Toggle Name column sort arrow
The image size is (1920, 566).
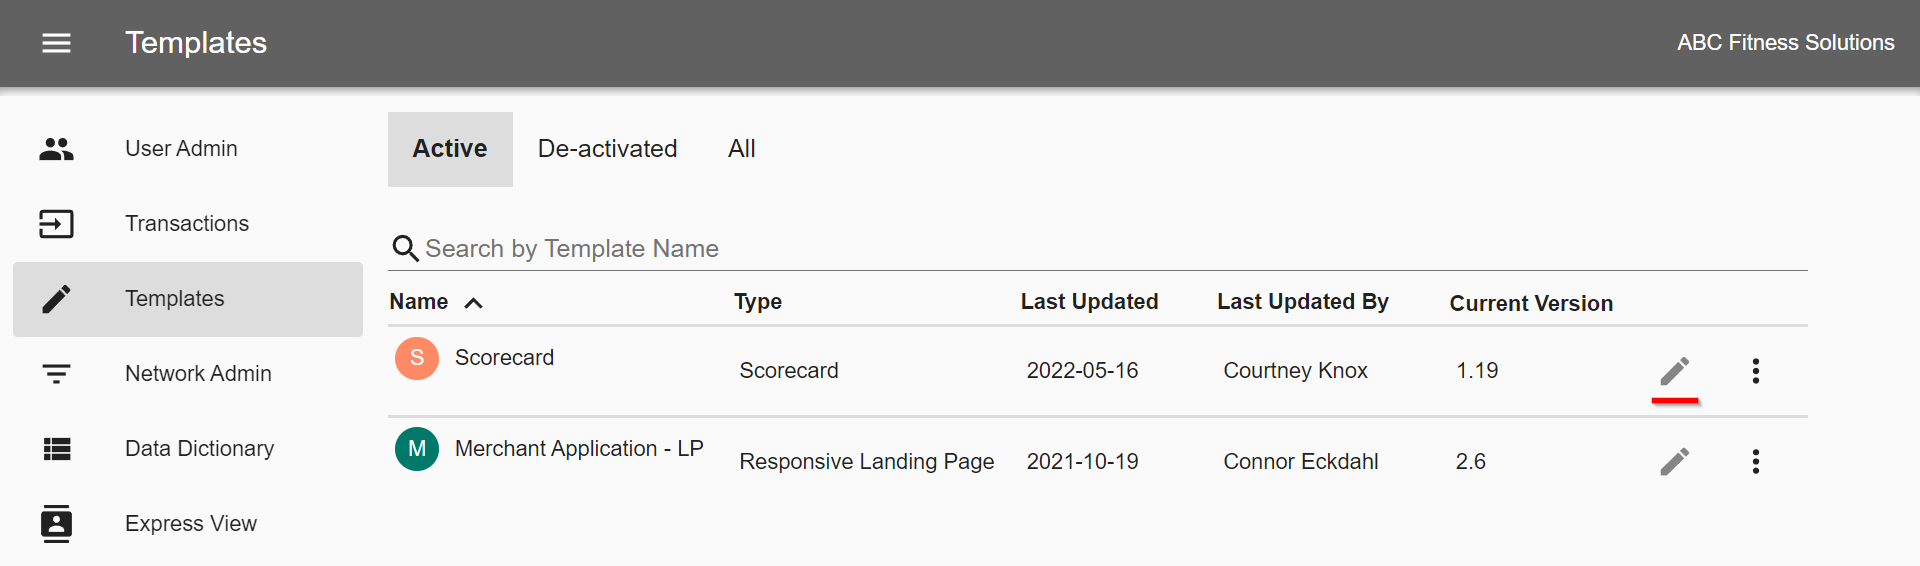tap(474, 303)
